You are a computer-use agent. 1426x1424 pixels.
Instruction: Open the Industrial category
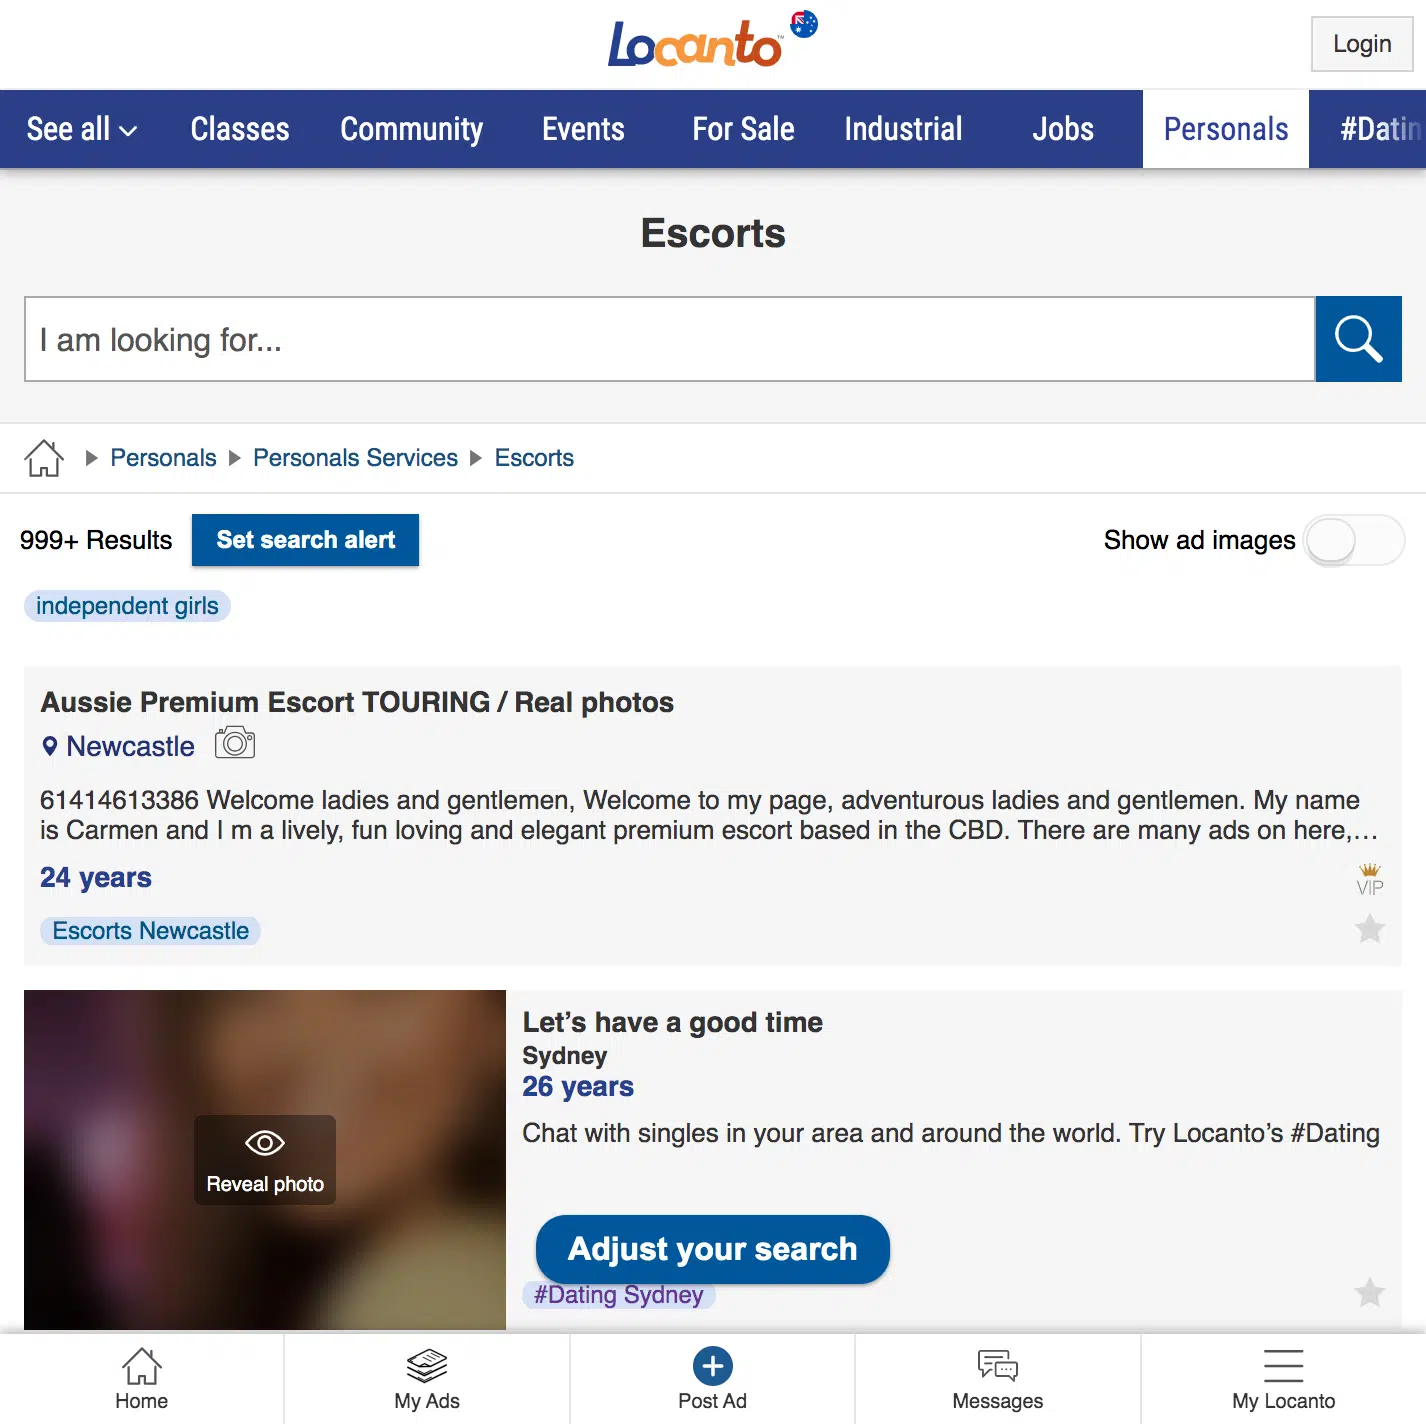point(903,129)
